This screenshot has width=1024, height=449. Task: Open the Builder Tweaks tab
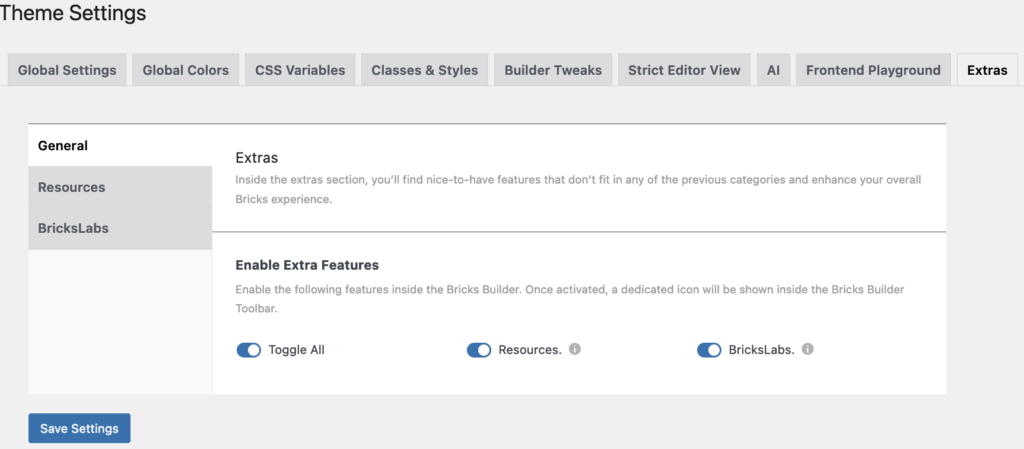tap(553, 70)
